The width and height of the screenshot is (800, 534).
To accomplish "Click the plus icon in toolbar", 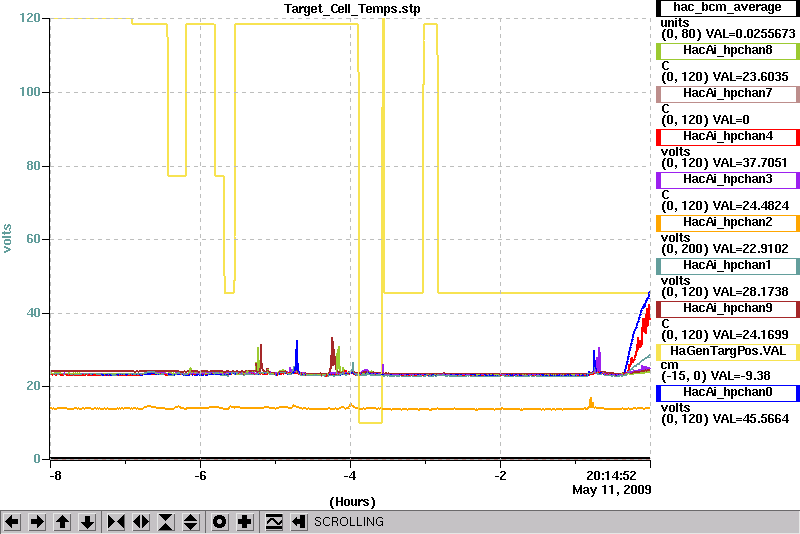I will (245, 522).
